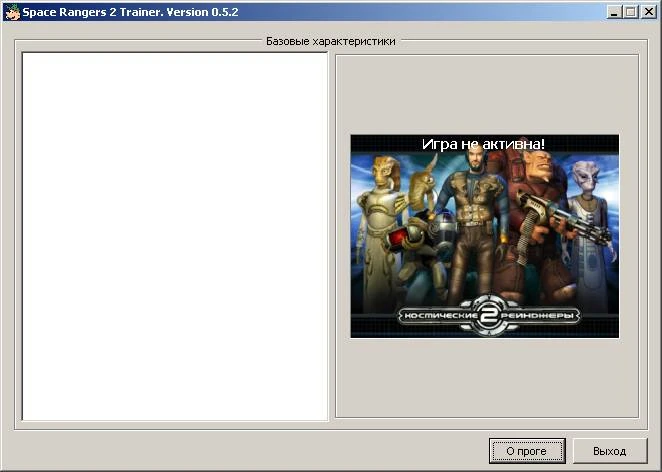This screenshot has height=472, width=662.
Task: Click the trainer app icon in title bar
Action: (x=12, y=12)
